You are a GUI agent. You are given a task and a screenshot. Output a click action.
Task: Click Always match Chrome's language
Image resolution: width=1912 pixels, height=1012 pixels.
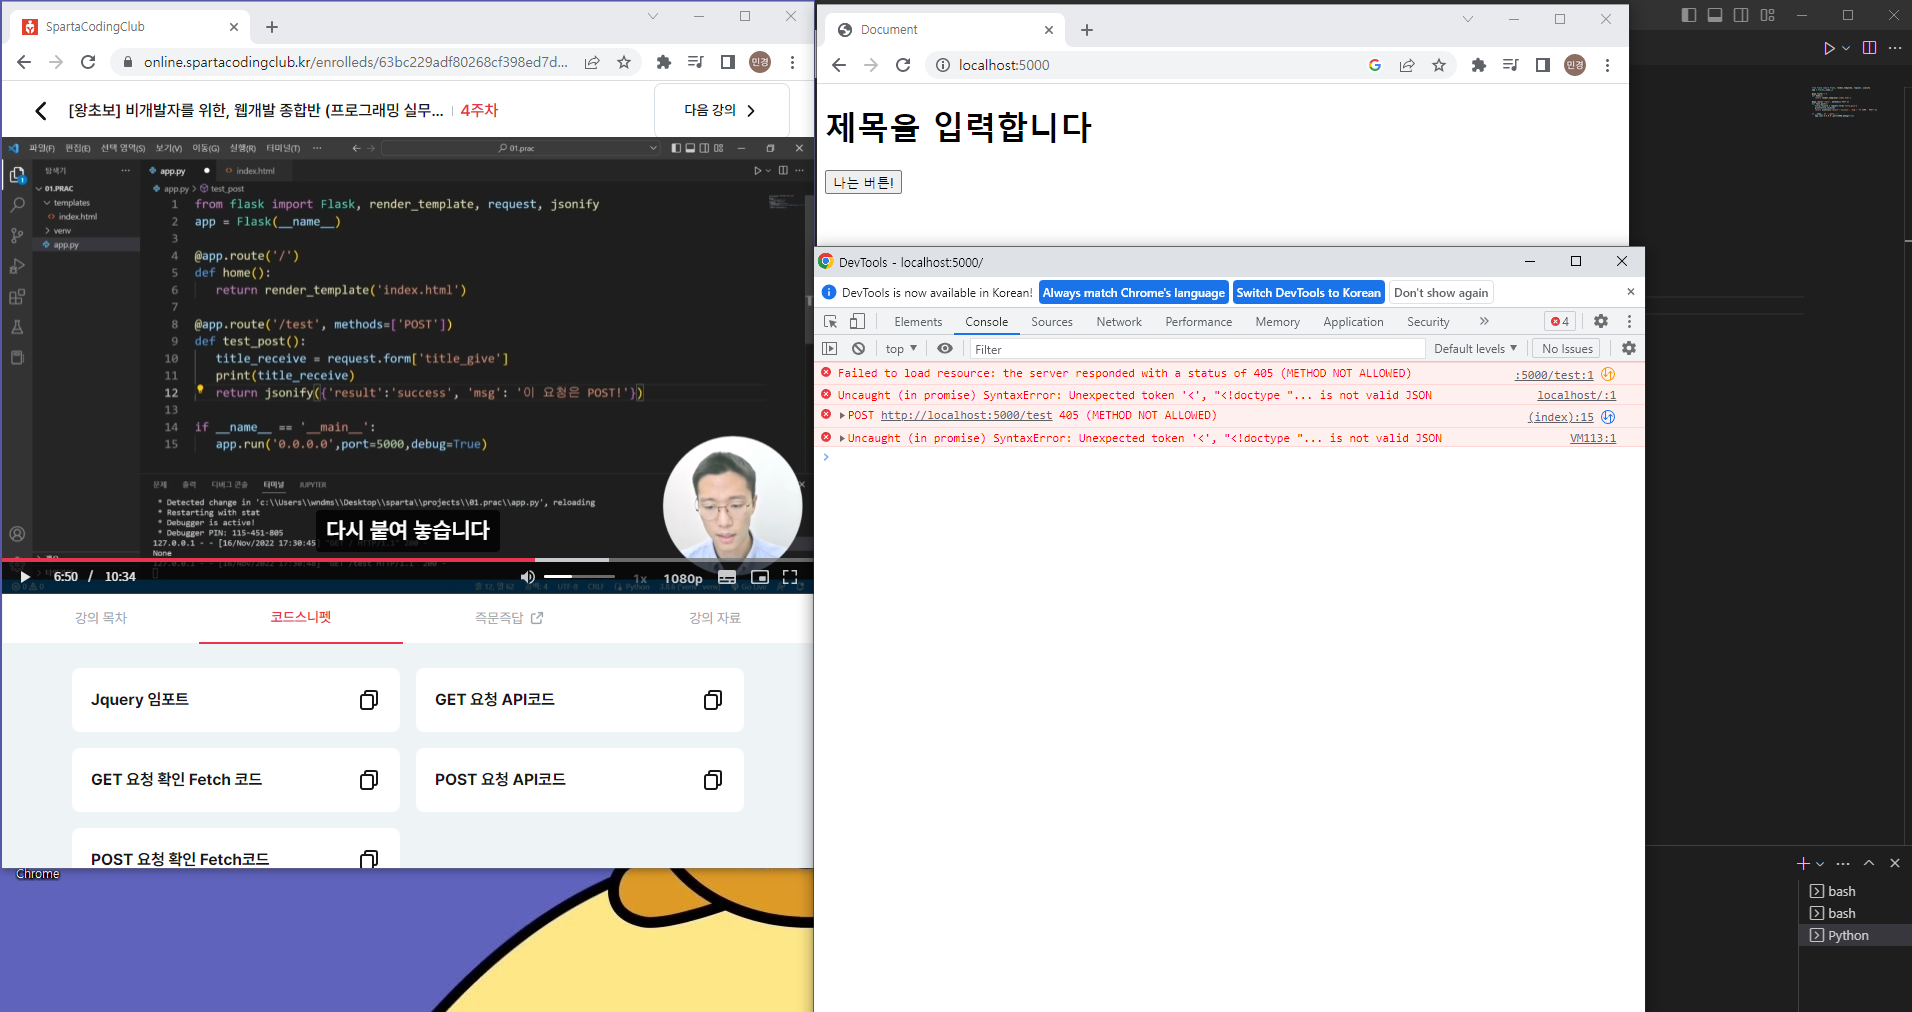coord(1133,292)
